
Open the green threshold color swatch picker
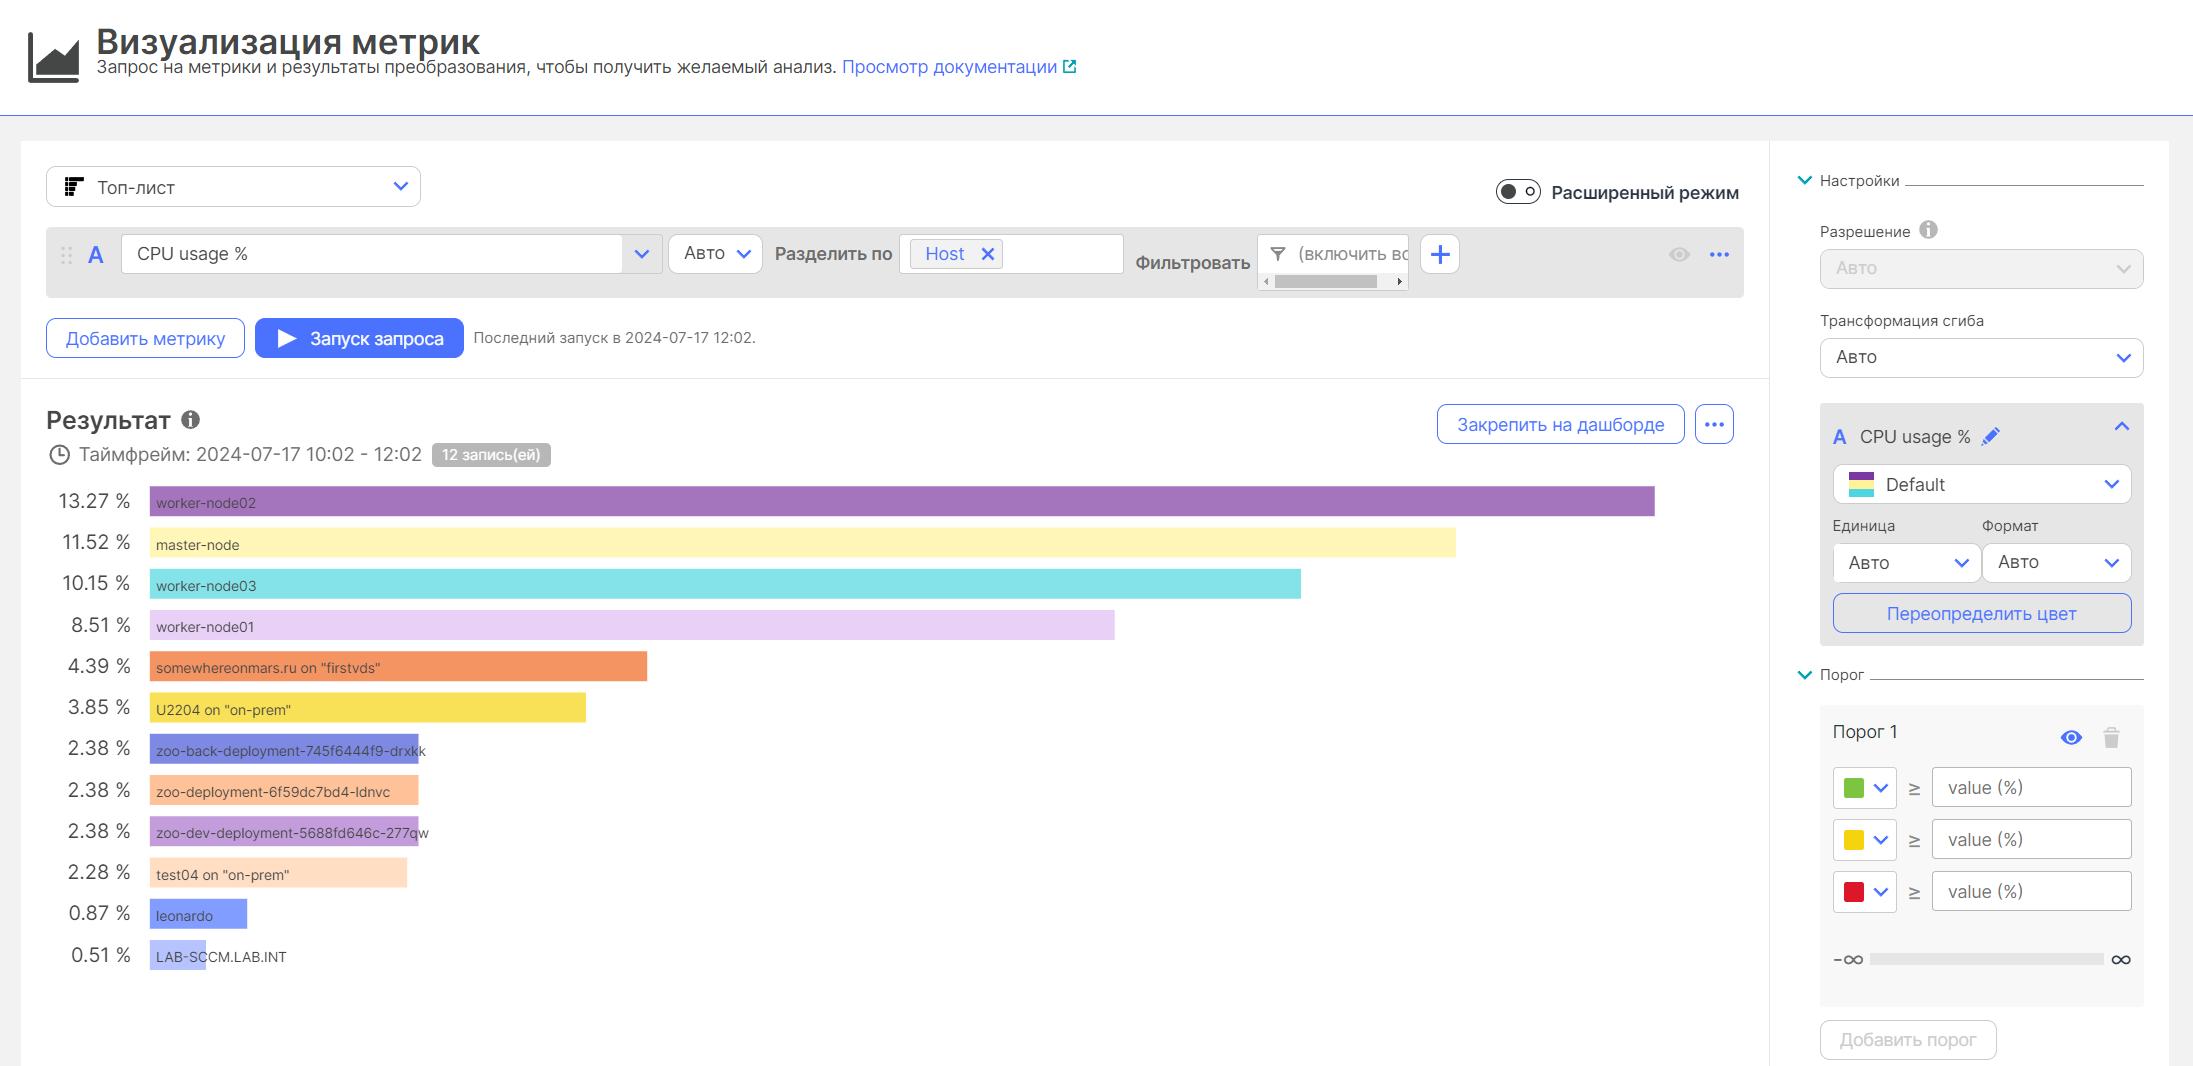click(x=1864, y=788)
